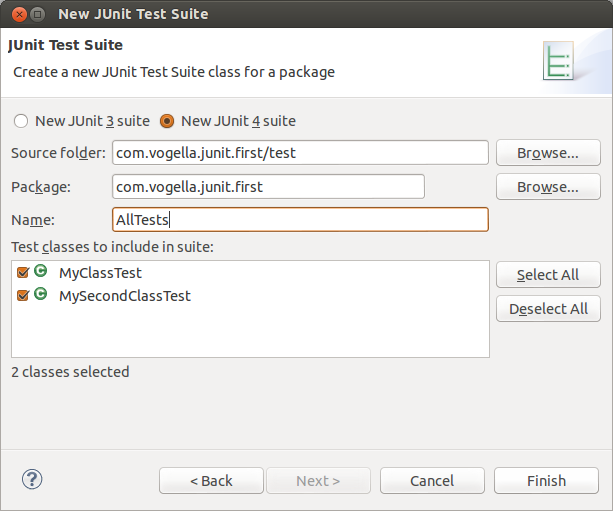The width and height of the screenshot is (613, 511).
Task: Click the Deselect All button
Action: coord(548,309)
